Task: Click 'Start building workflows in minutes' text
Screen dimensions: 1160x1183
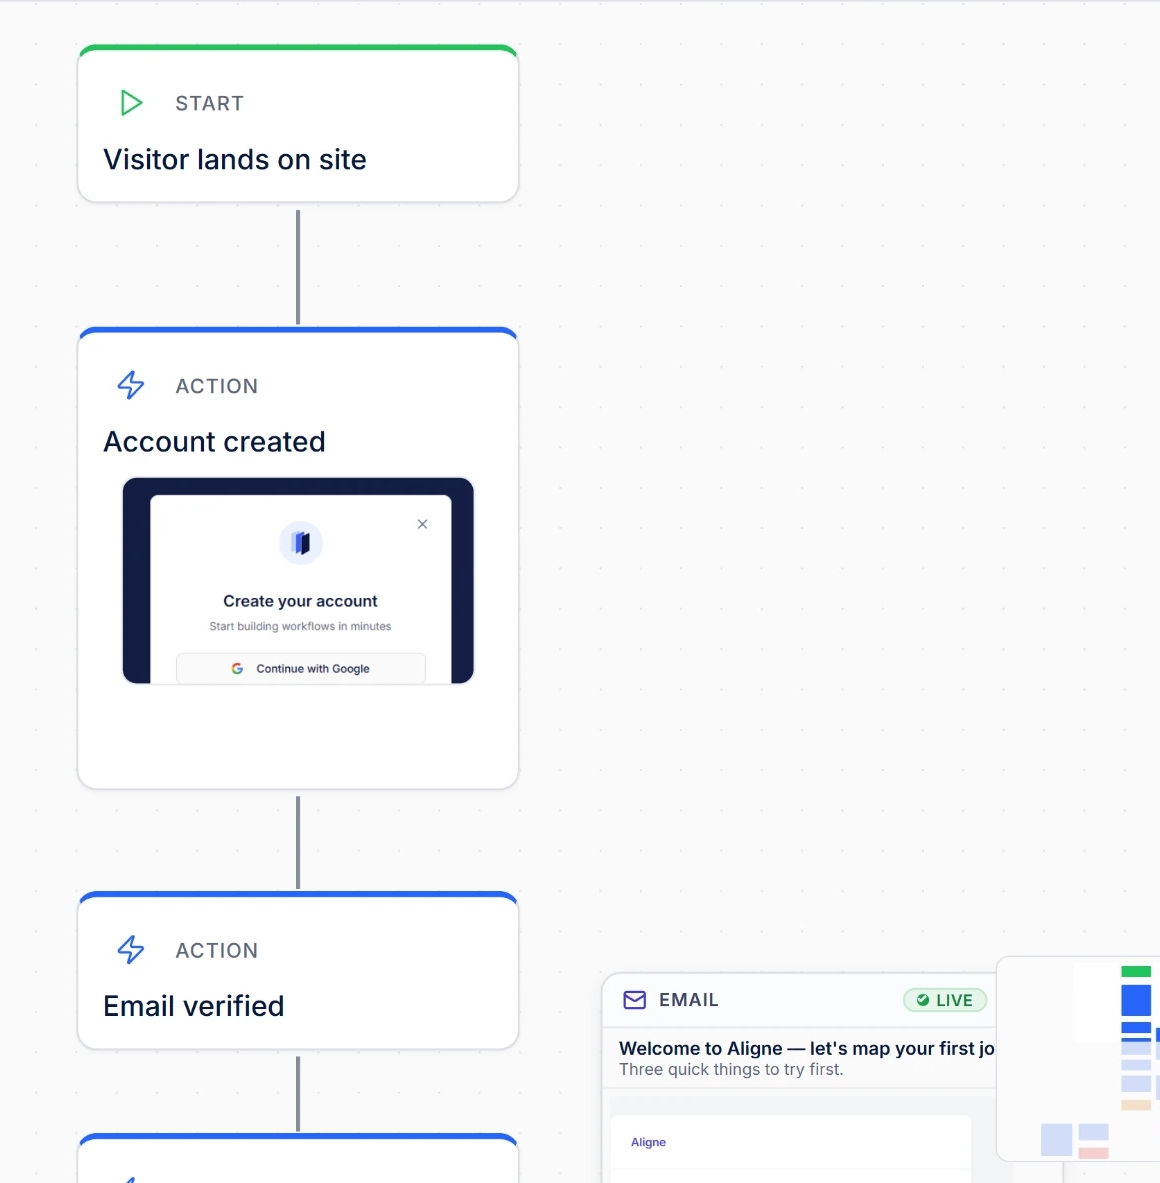Action: (x=300, y=626)
